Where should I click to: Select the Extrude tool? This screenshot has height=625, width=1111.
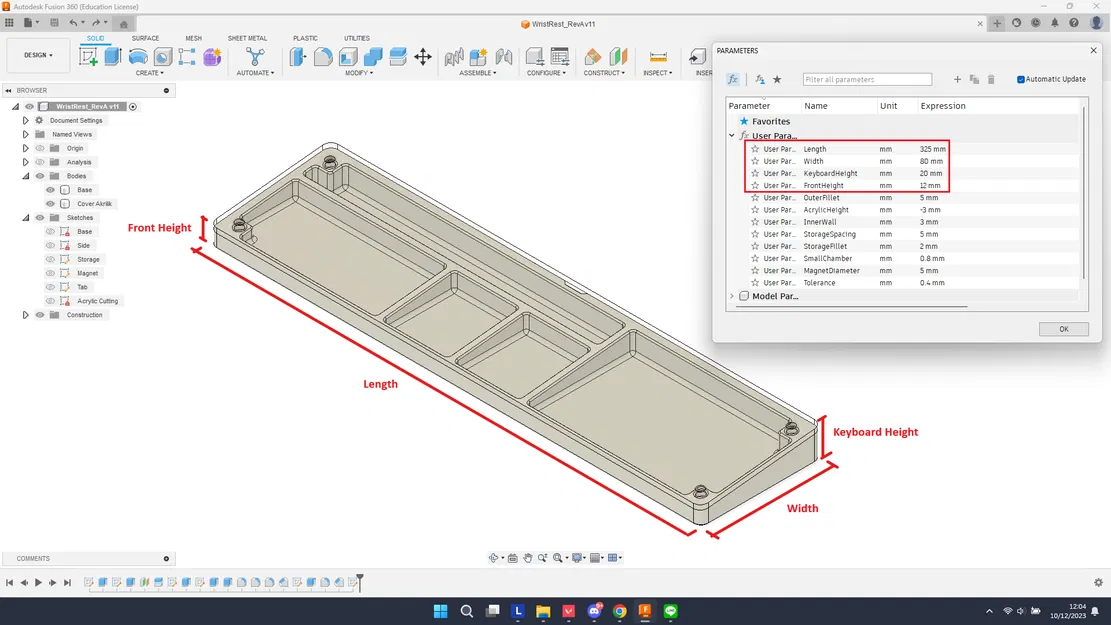tap(113, 57)
